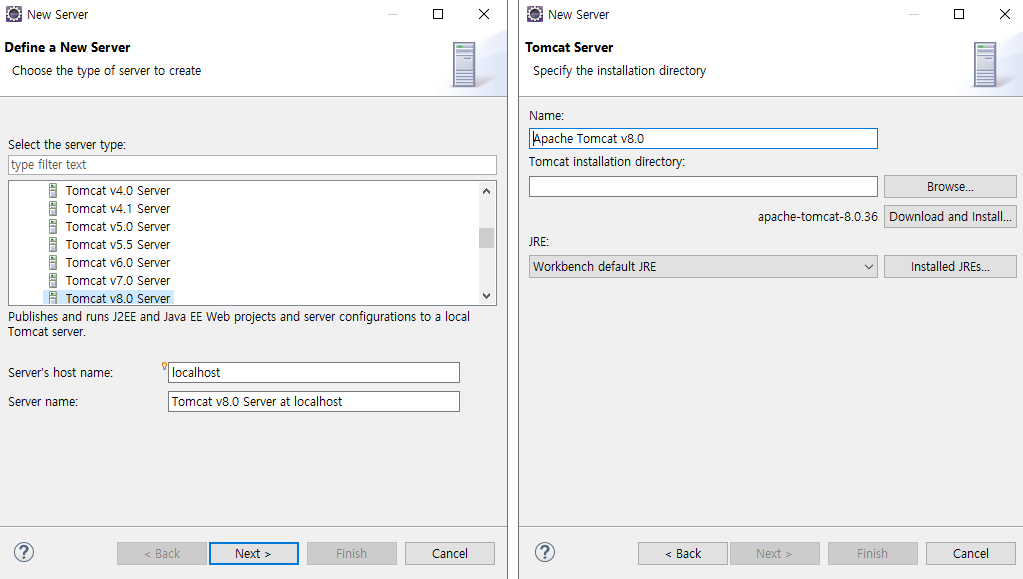Click the Tomcat v5.5 Server icon

coord(53,245)
